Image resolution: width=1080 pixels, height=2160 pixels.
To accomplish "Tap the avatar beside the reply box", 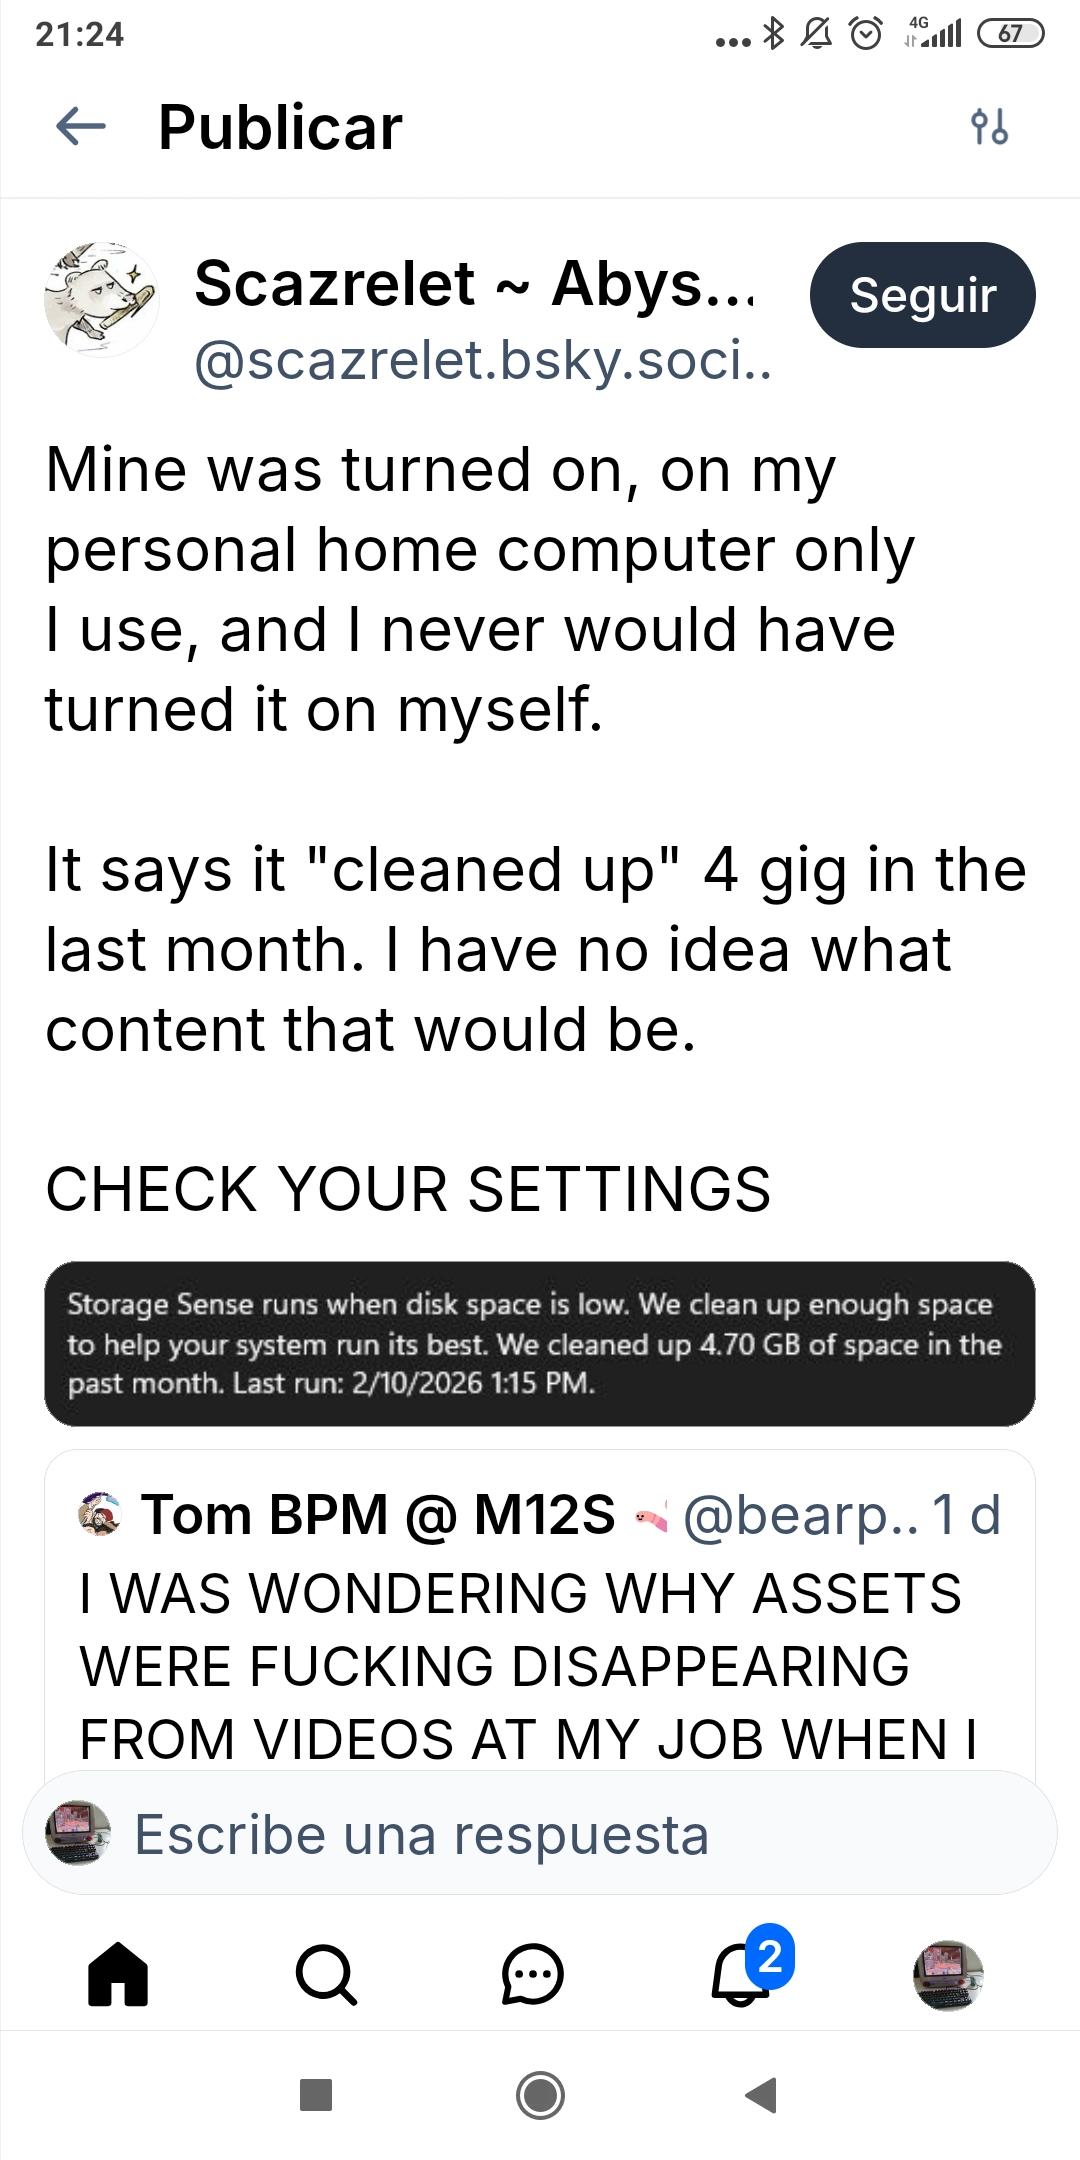I will coord(78,1833).
